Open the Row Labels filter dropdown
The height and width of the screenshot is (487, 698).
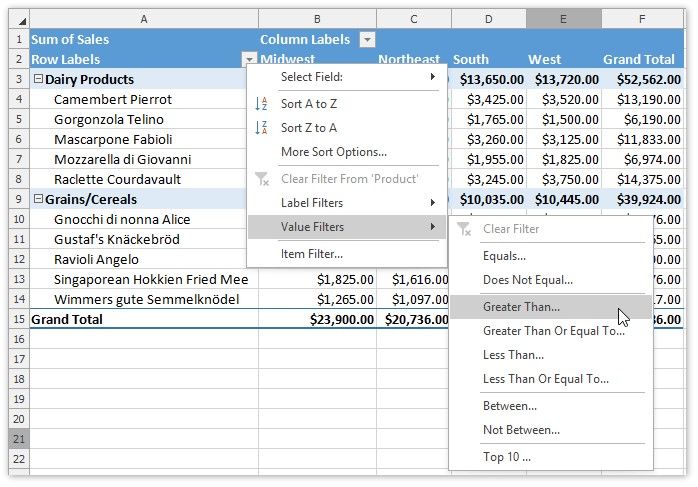click(249, 60)
